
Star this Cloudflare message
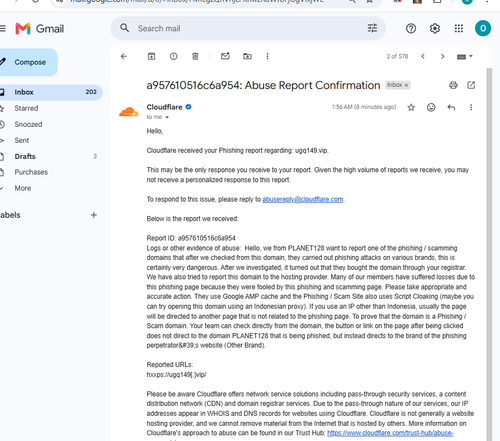(x=411, y=107)
